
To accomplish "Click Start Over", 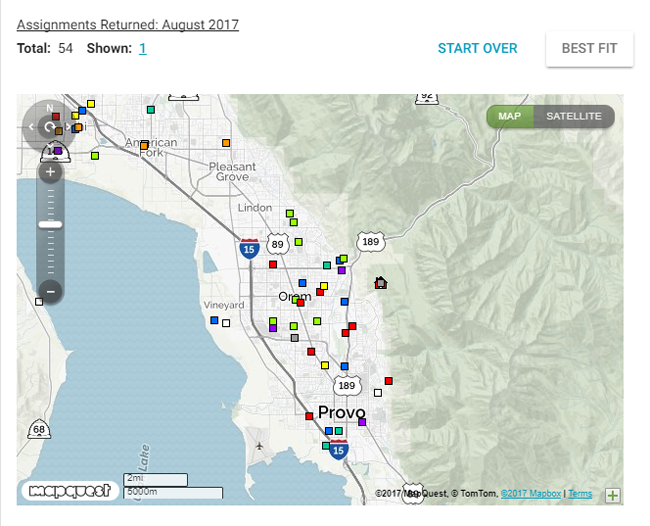I will coord(478,48).
